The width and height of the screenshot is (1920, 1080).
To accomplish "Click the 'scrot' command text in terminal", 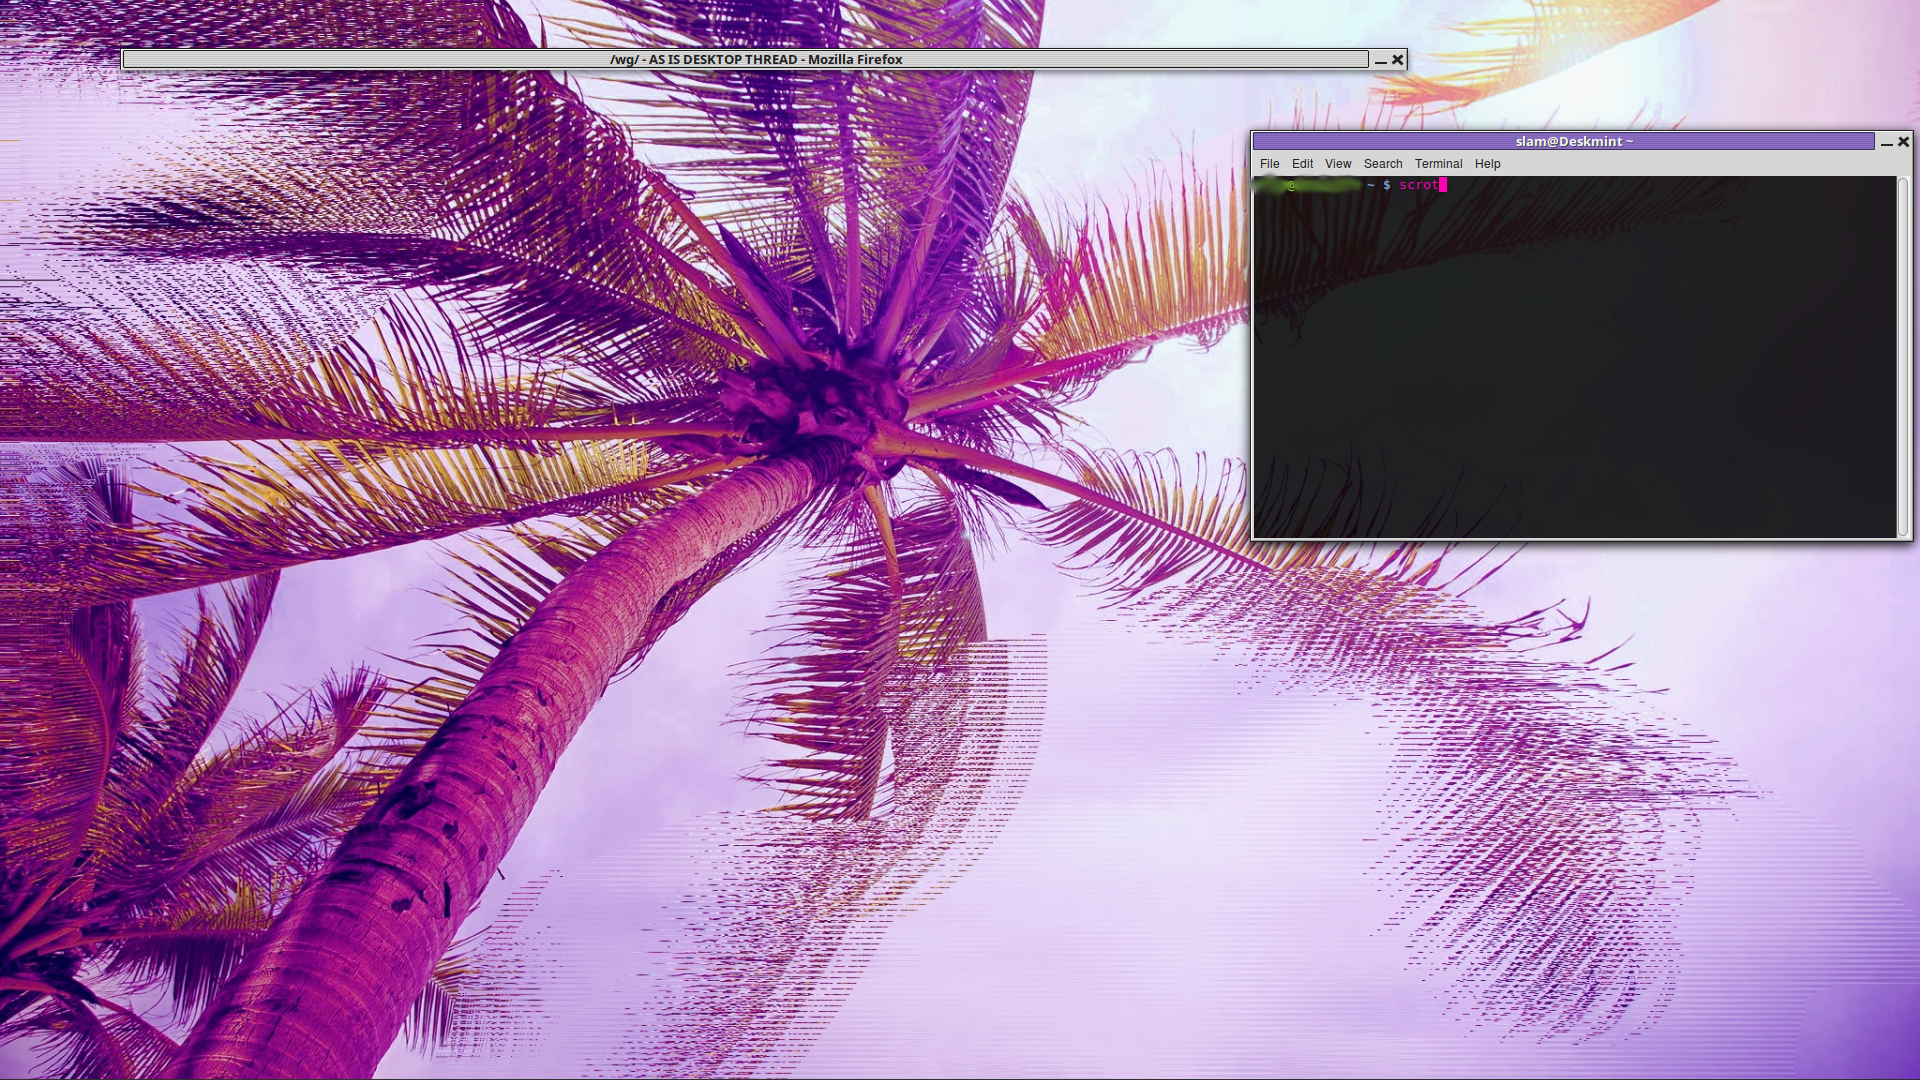I will pyautogui.click(x=1418, y=185).
